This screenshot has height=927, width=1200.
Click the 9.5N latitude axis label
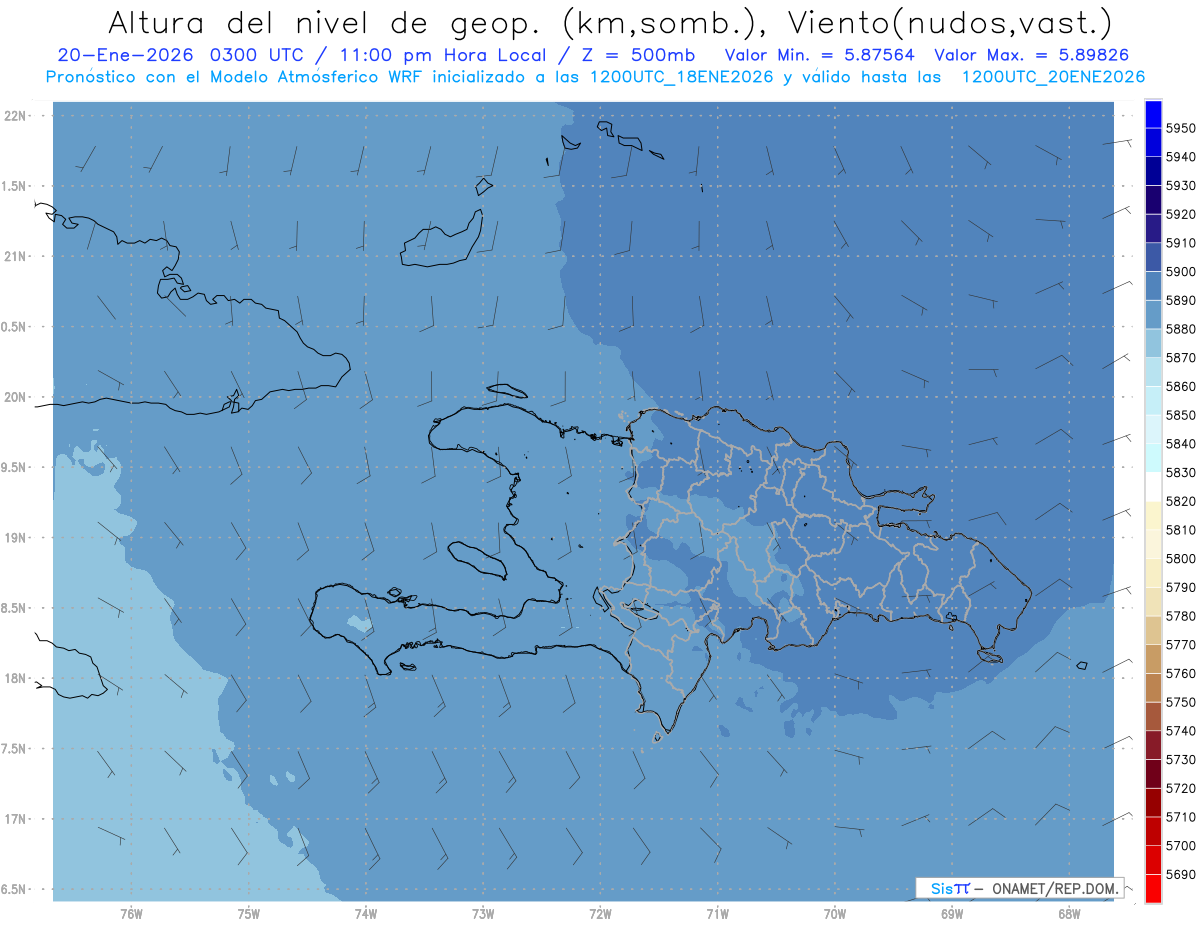click(14, 467)
